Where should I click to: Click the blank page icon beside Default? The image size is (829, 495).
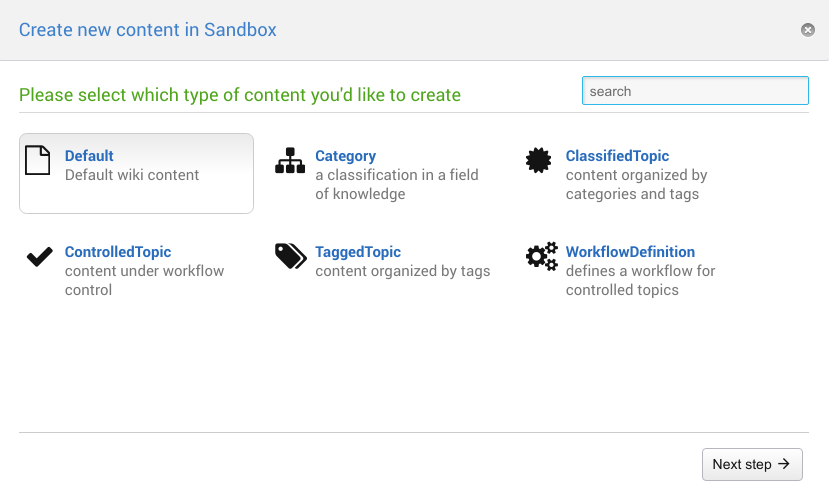[37, 160]
